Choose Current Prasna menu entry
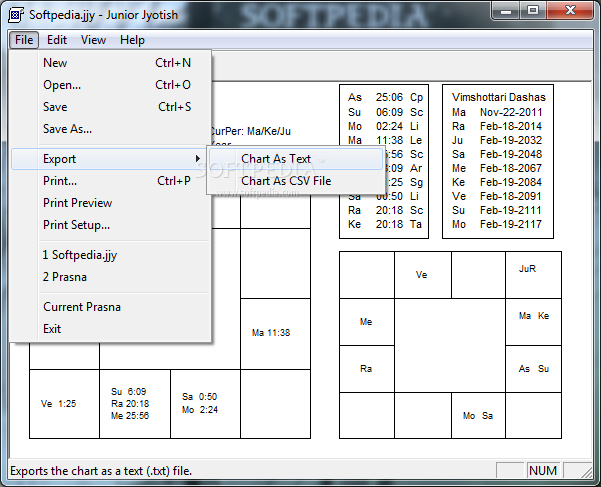 click(x=110, y=307)
